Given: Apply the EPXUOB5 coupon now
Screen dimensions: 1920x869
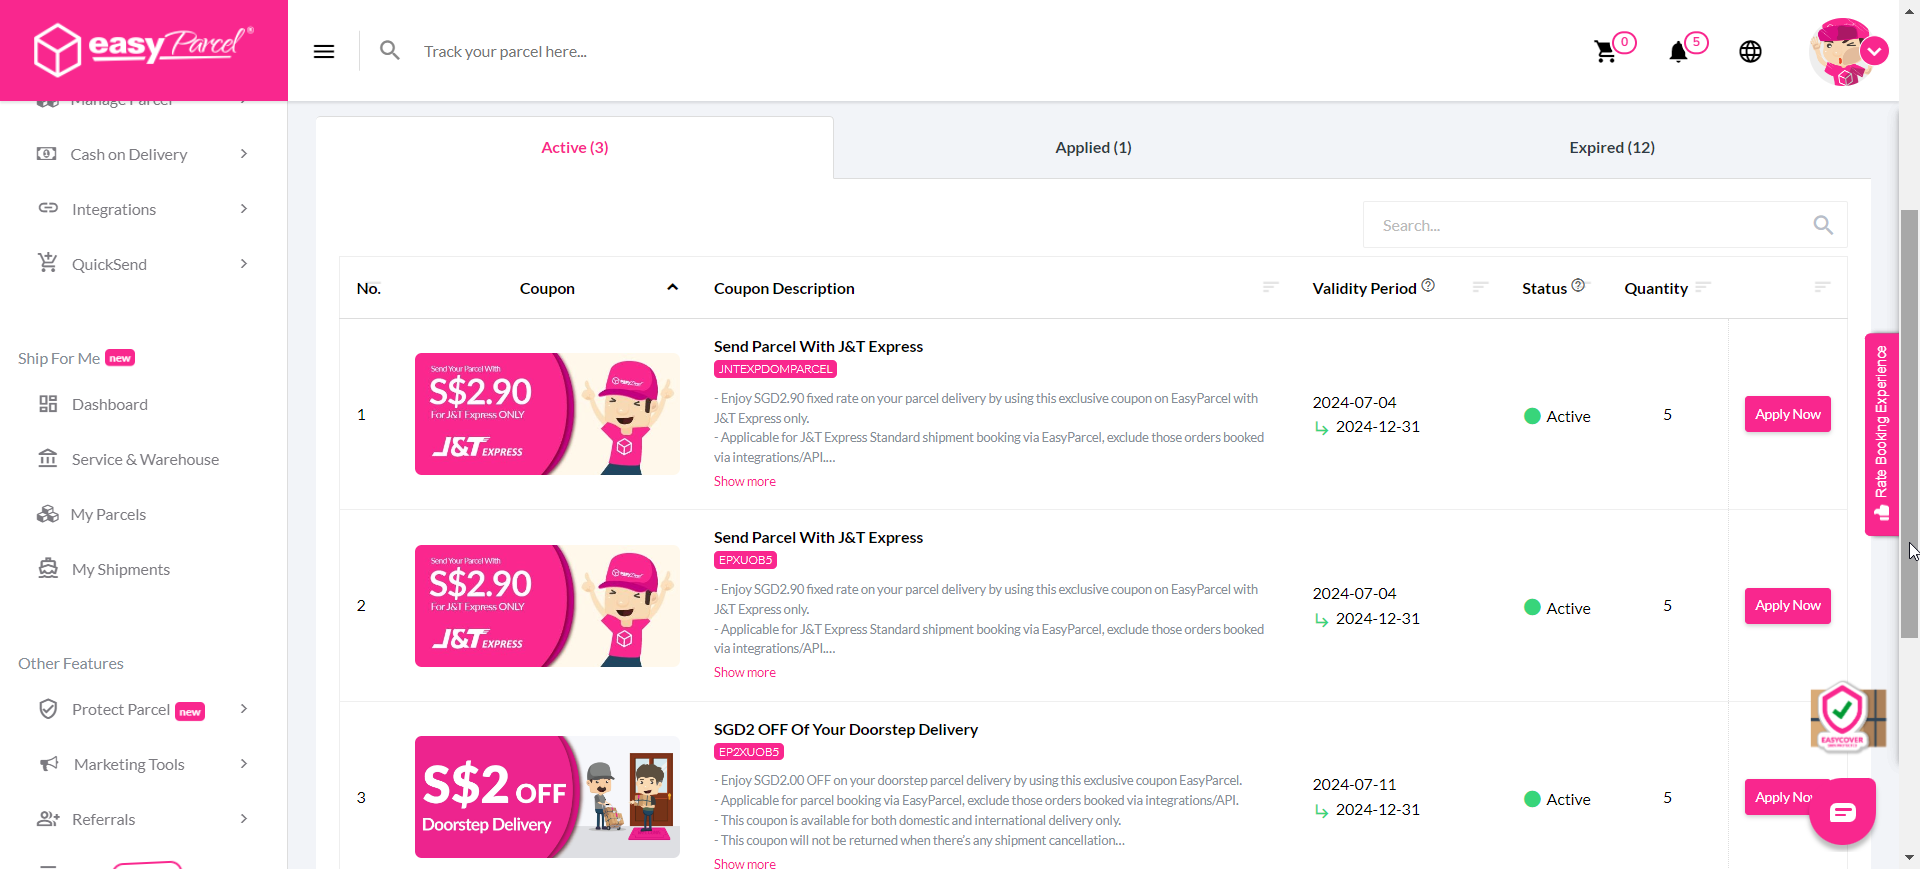Looking at the screenshot, I should coord(1787,605).
